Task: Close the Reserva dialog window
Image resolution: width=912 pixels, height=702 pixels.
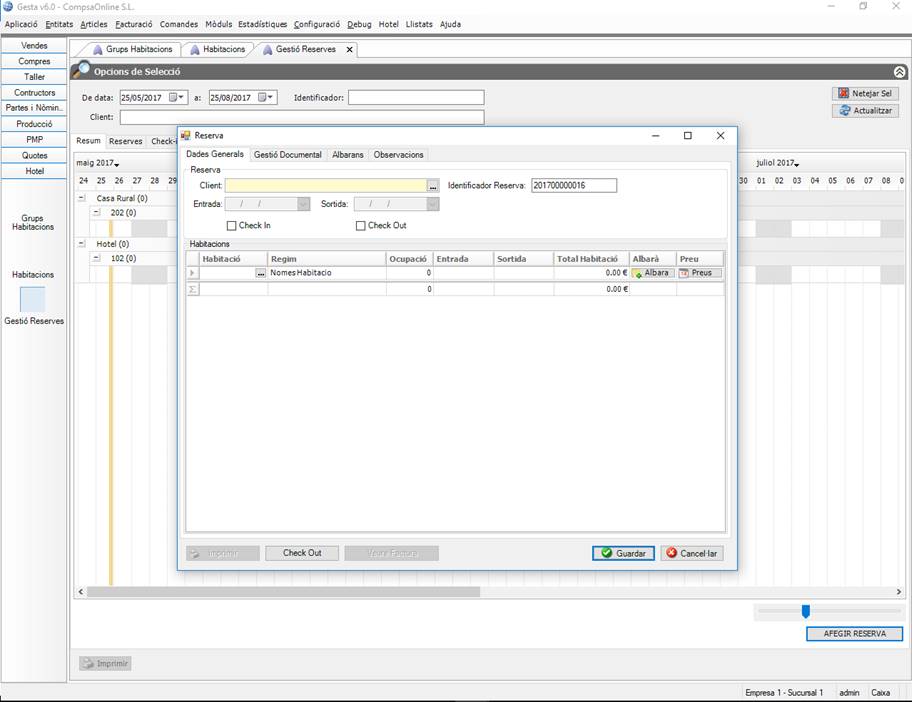Action: click(x=720, y=136)
